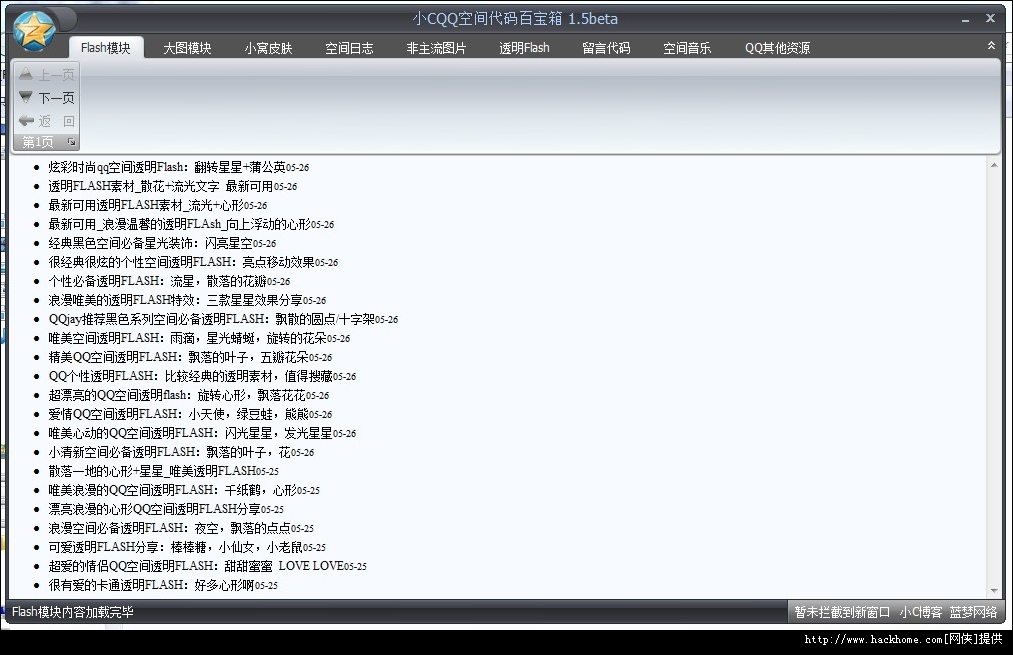Open the page group dialog launcher icon
Image resolution: width=1013 pixels, height=655 pixels.
pos(71,142)
